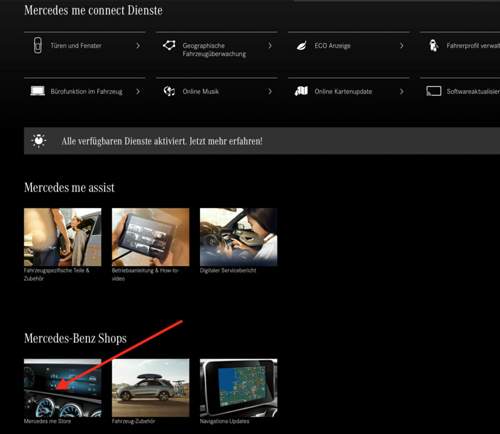The width and height of the screenshot is (500, 434).
Task: Expand Türen und Fenster chevron
Action: point(138,46)
